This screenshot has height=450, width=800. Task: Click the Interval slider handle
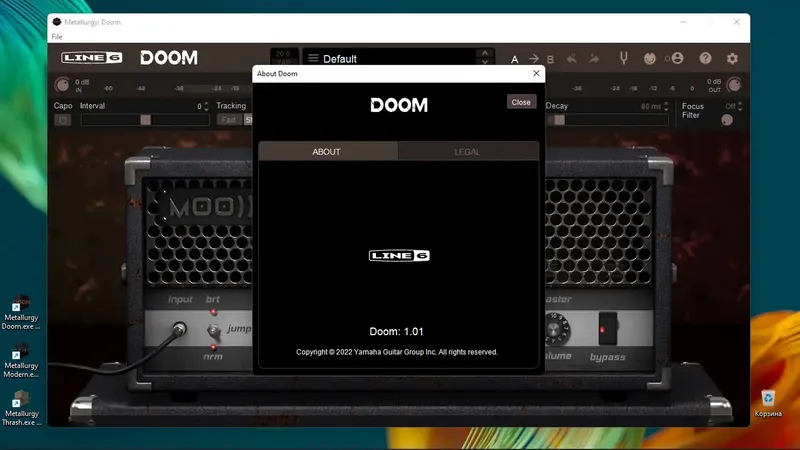(145, 120)
